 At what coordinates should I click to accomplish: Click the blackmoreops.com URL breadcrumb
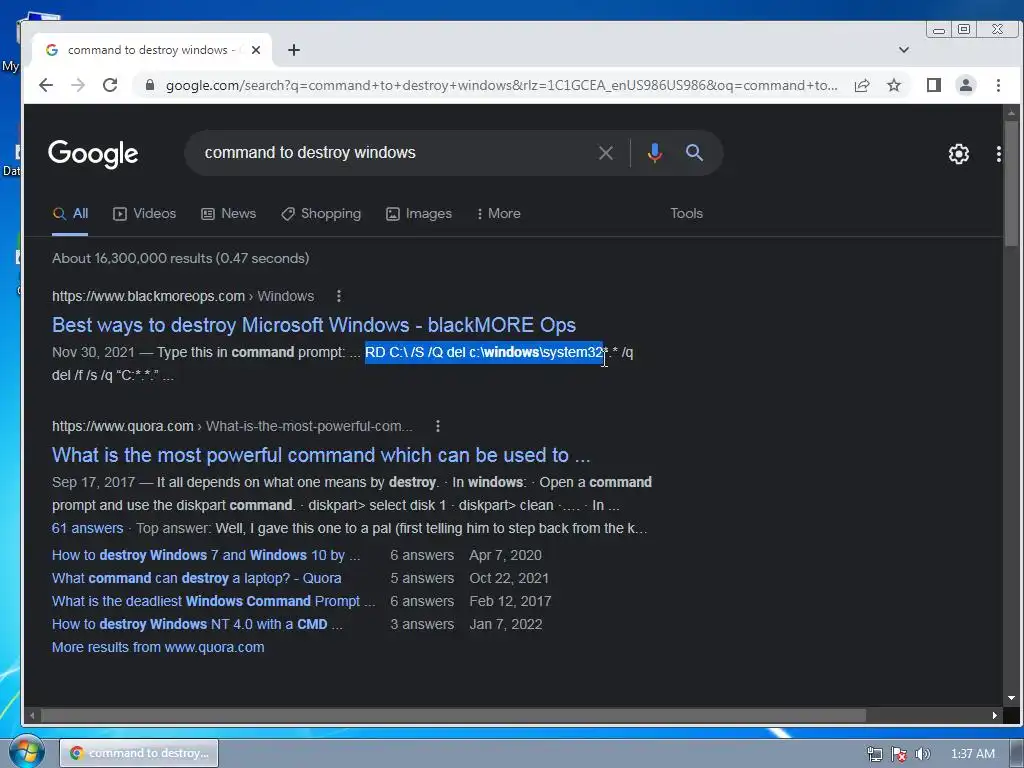click(x=183, y=296)
